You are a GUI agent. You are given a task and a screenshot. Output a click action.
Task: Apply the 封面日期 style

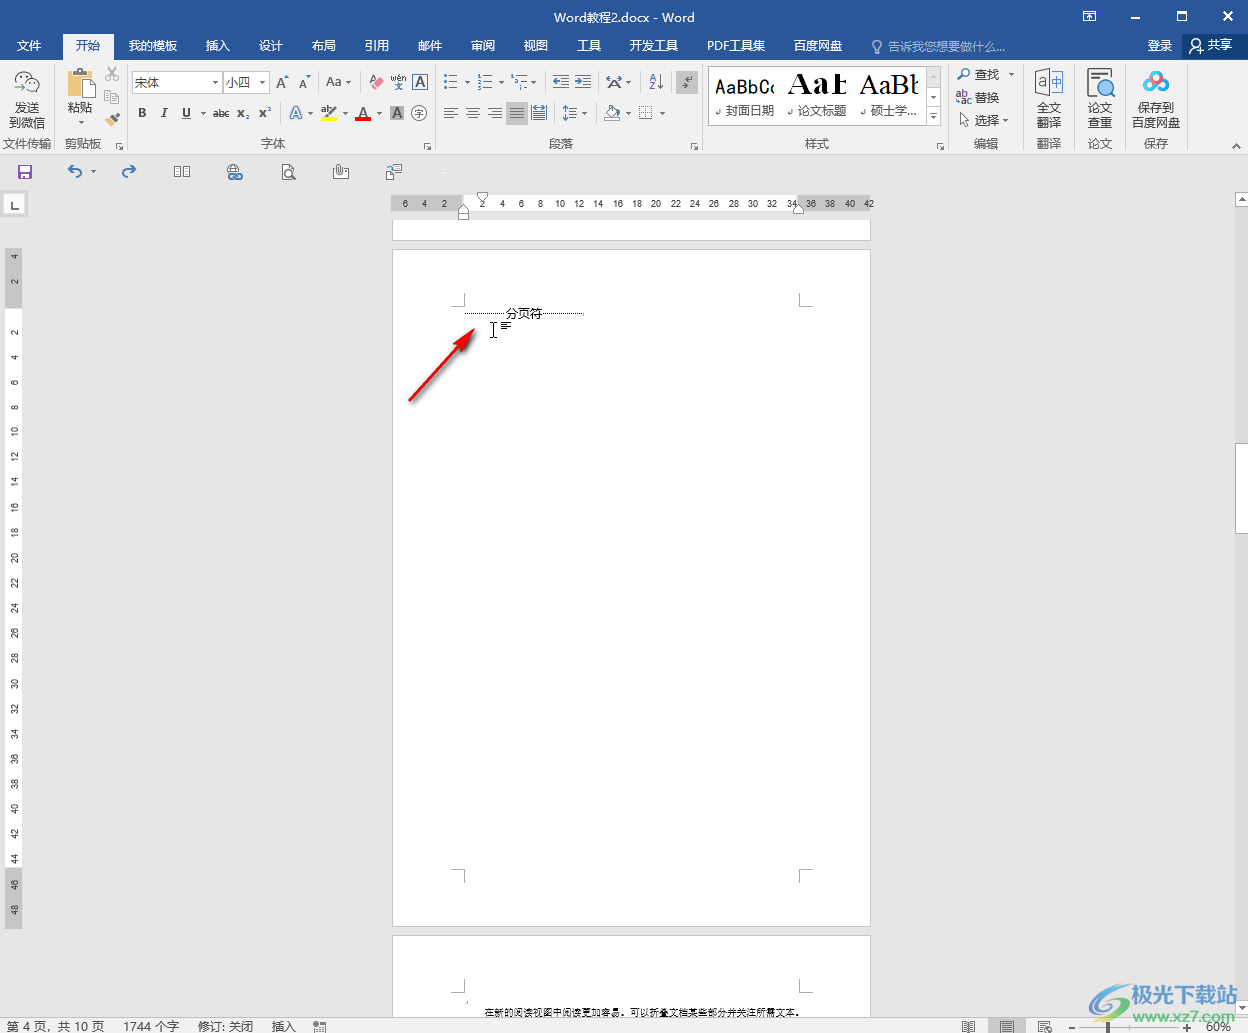click(x=746, y=96)
